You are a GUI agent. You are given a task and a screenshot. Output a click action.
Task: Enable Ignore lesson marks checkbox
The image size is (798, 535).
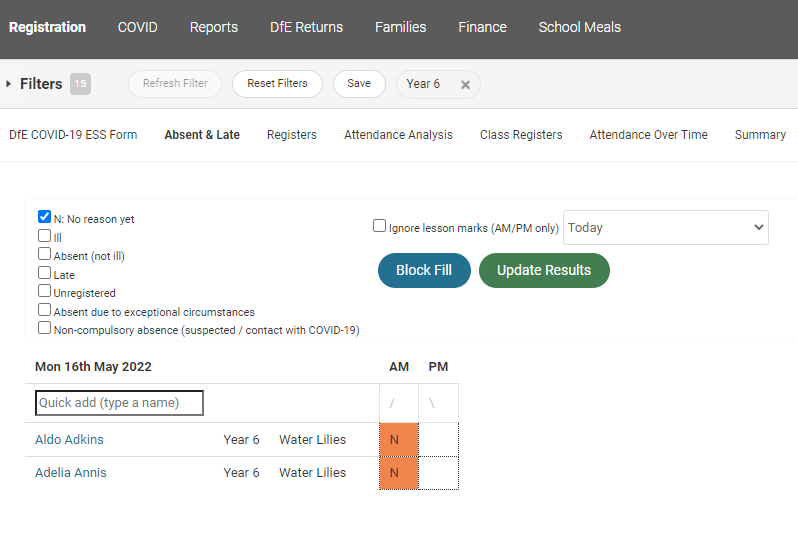(380, 226)
